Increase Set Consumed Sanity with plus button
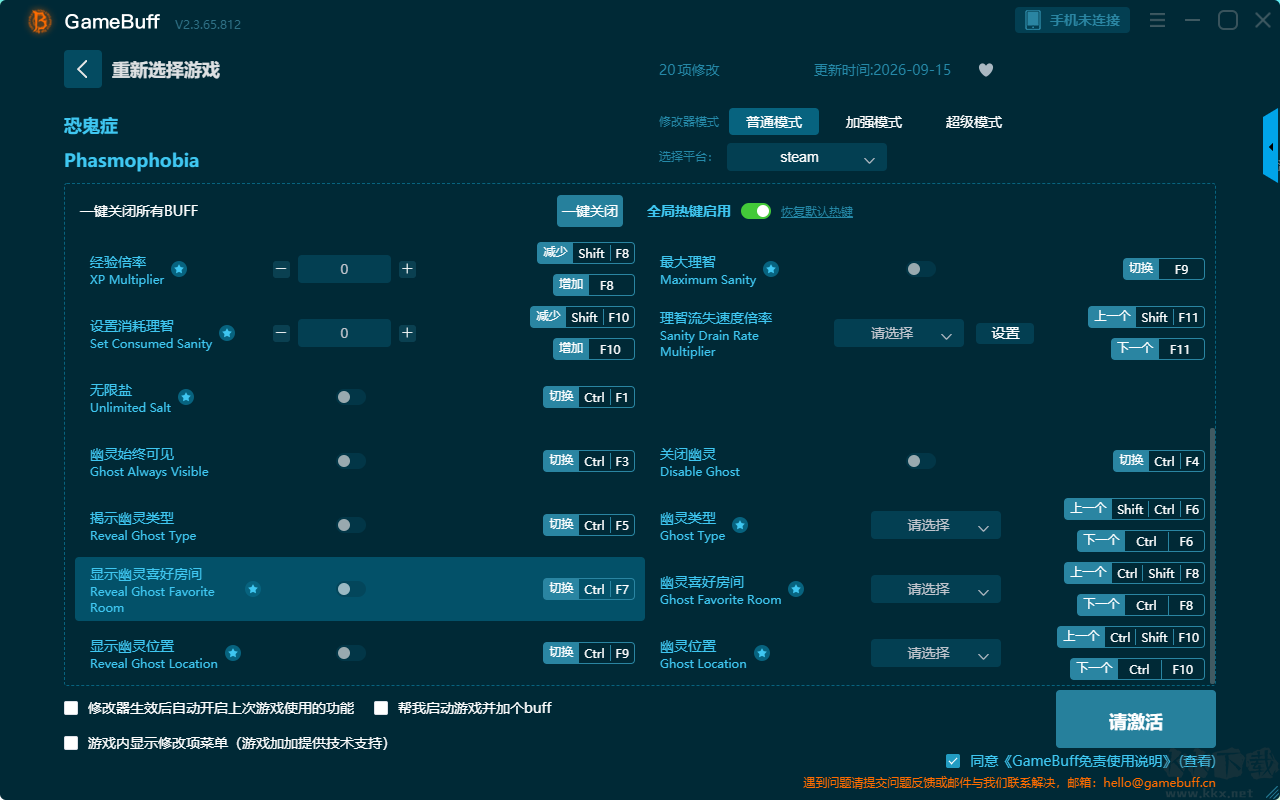The height and width of the screenshot is (800, 1280). click(407, 333)
